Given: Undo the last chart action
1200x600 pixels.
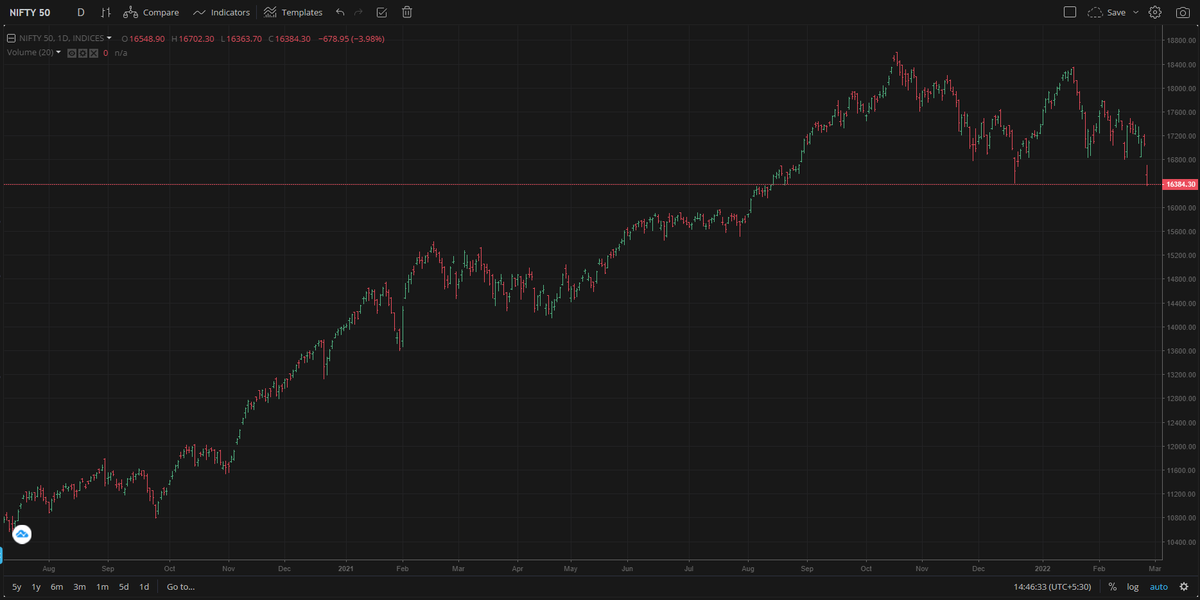Looking at the screenshot, I should [x=341, y=12].
